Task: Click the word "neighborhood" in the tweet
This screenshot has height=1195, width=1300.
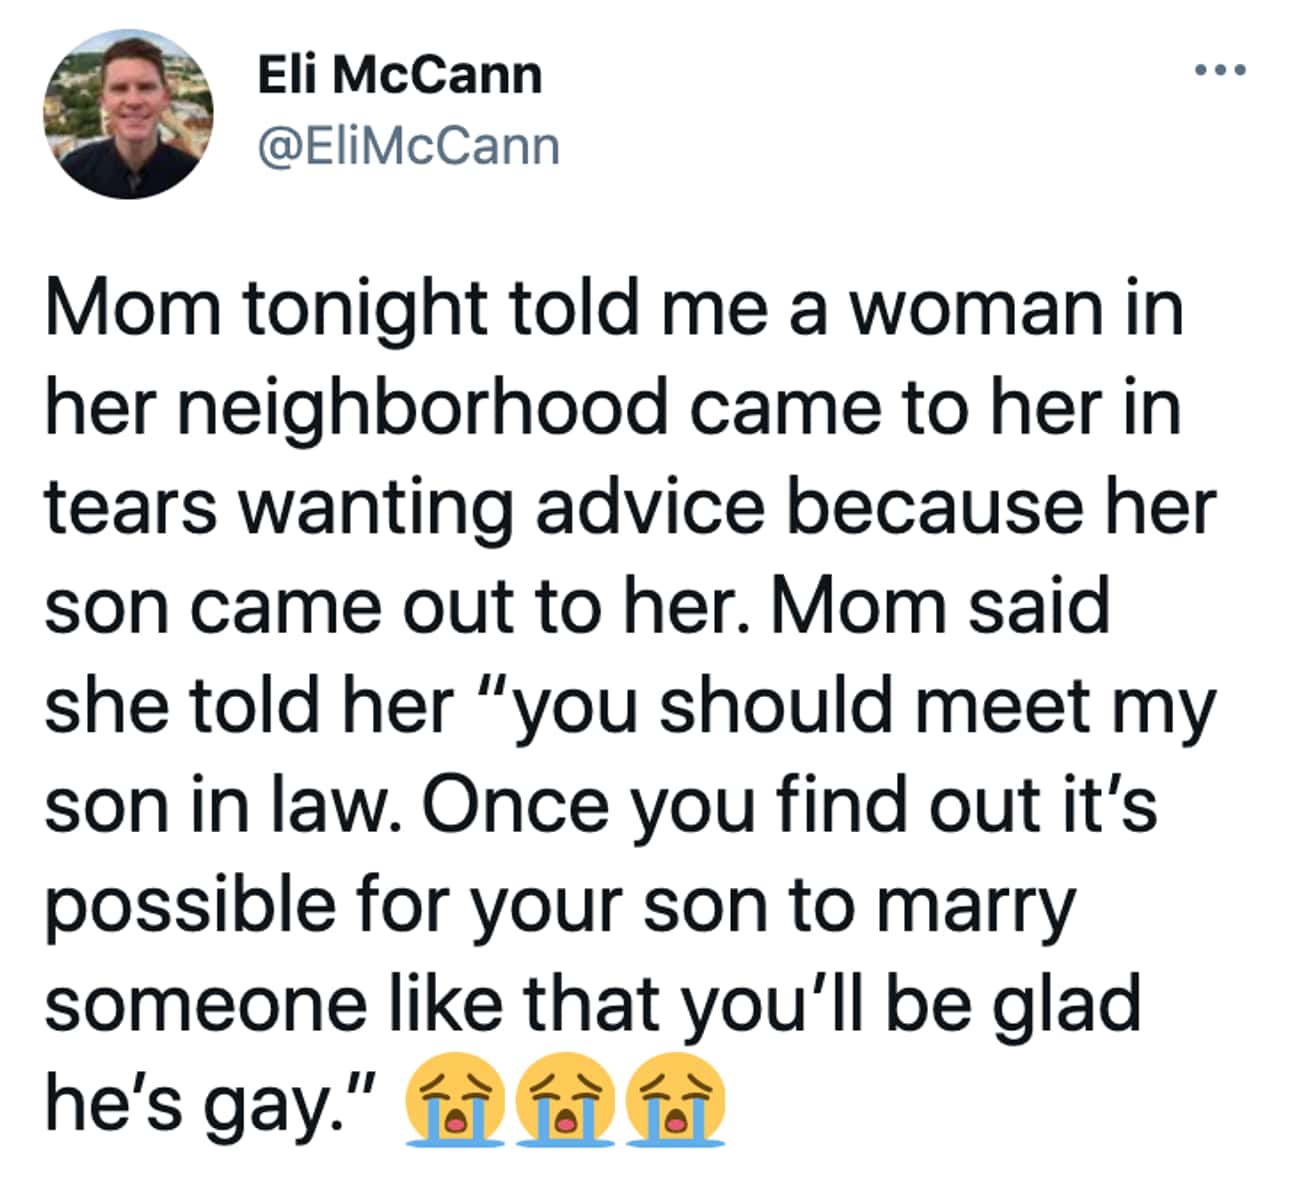Action: 426,409
